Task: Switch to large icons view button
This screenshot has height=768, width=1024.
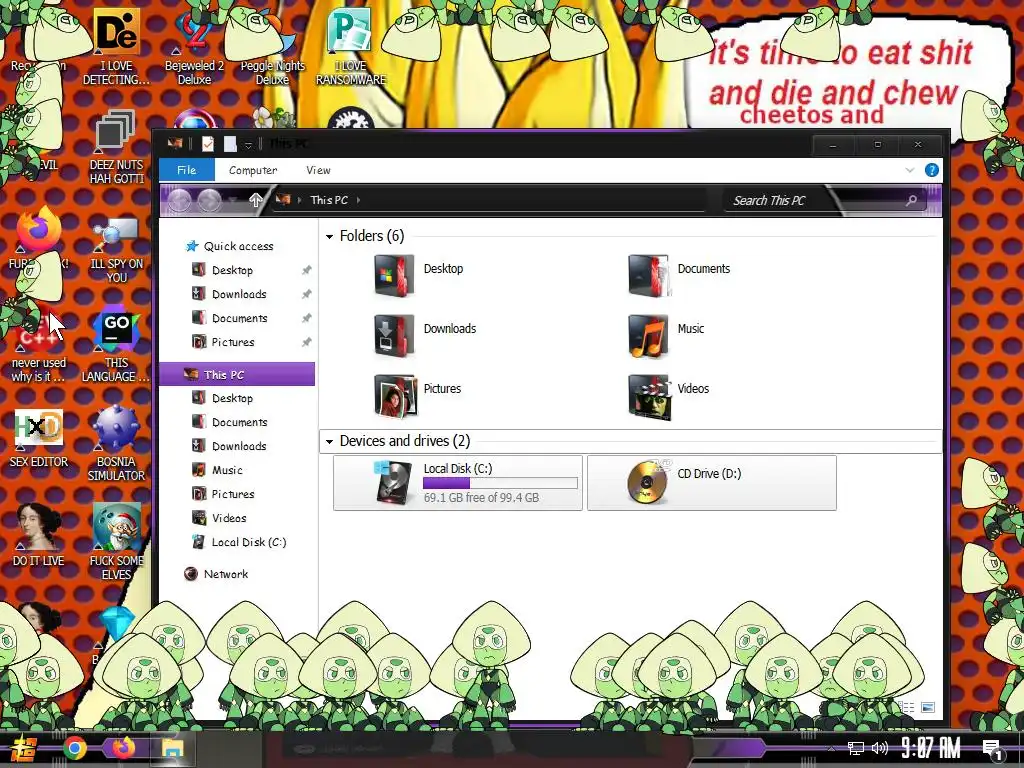Action: 927,707
